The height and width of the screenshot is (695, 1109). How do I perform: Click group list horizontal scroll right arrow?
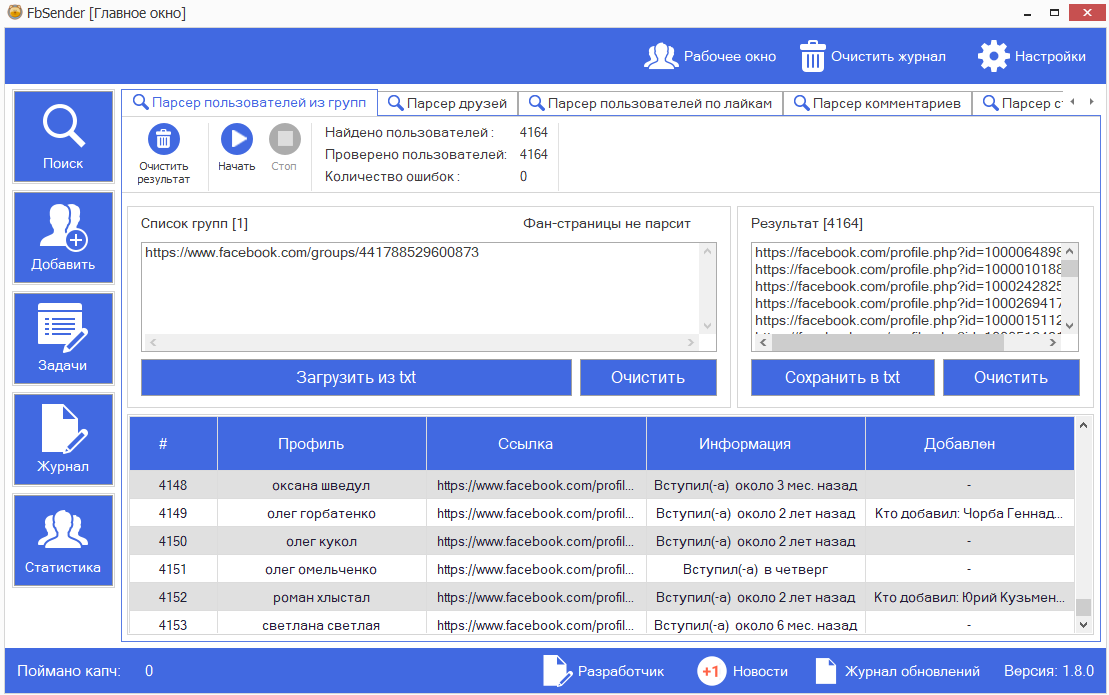click(x=691, y=342)
